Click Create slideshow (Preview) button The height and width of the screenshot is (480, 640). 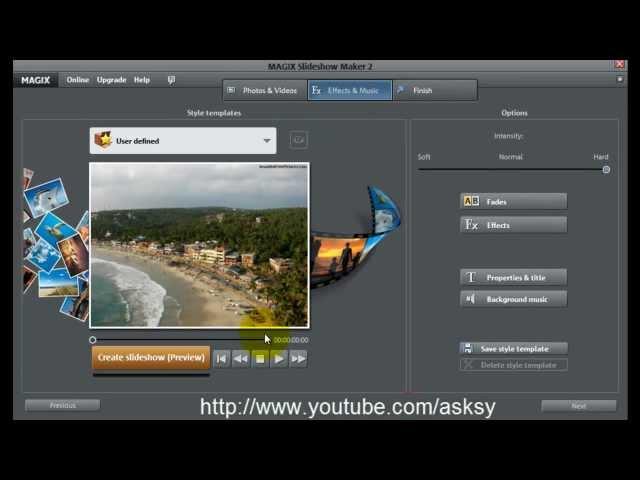pyautogui.click(x=151, y=358)
